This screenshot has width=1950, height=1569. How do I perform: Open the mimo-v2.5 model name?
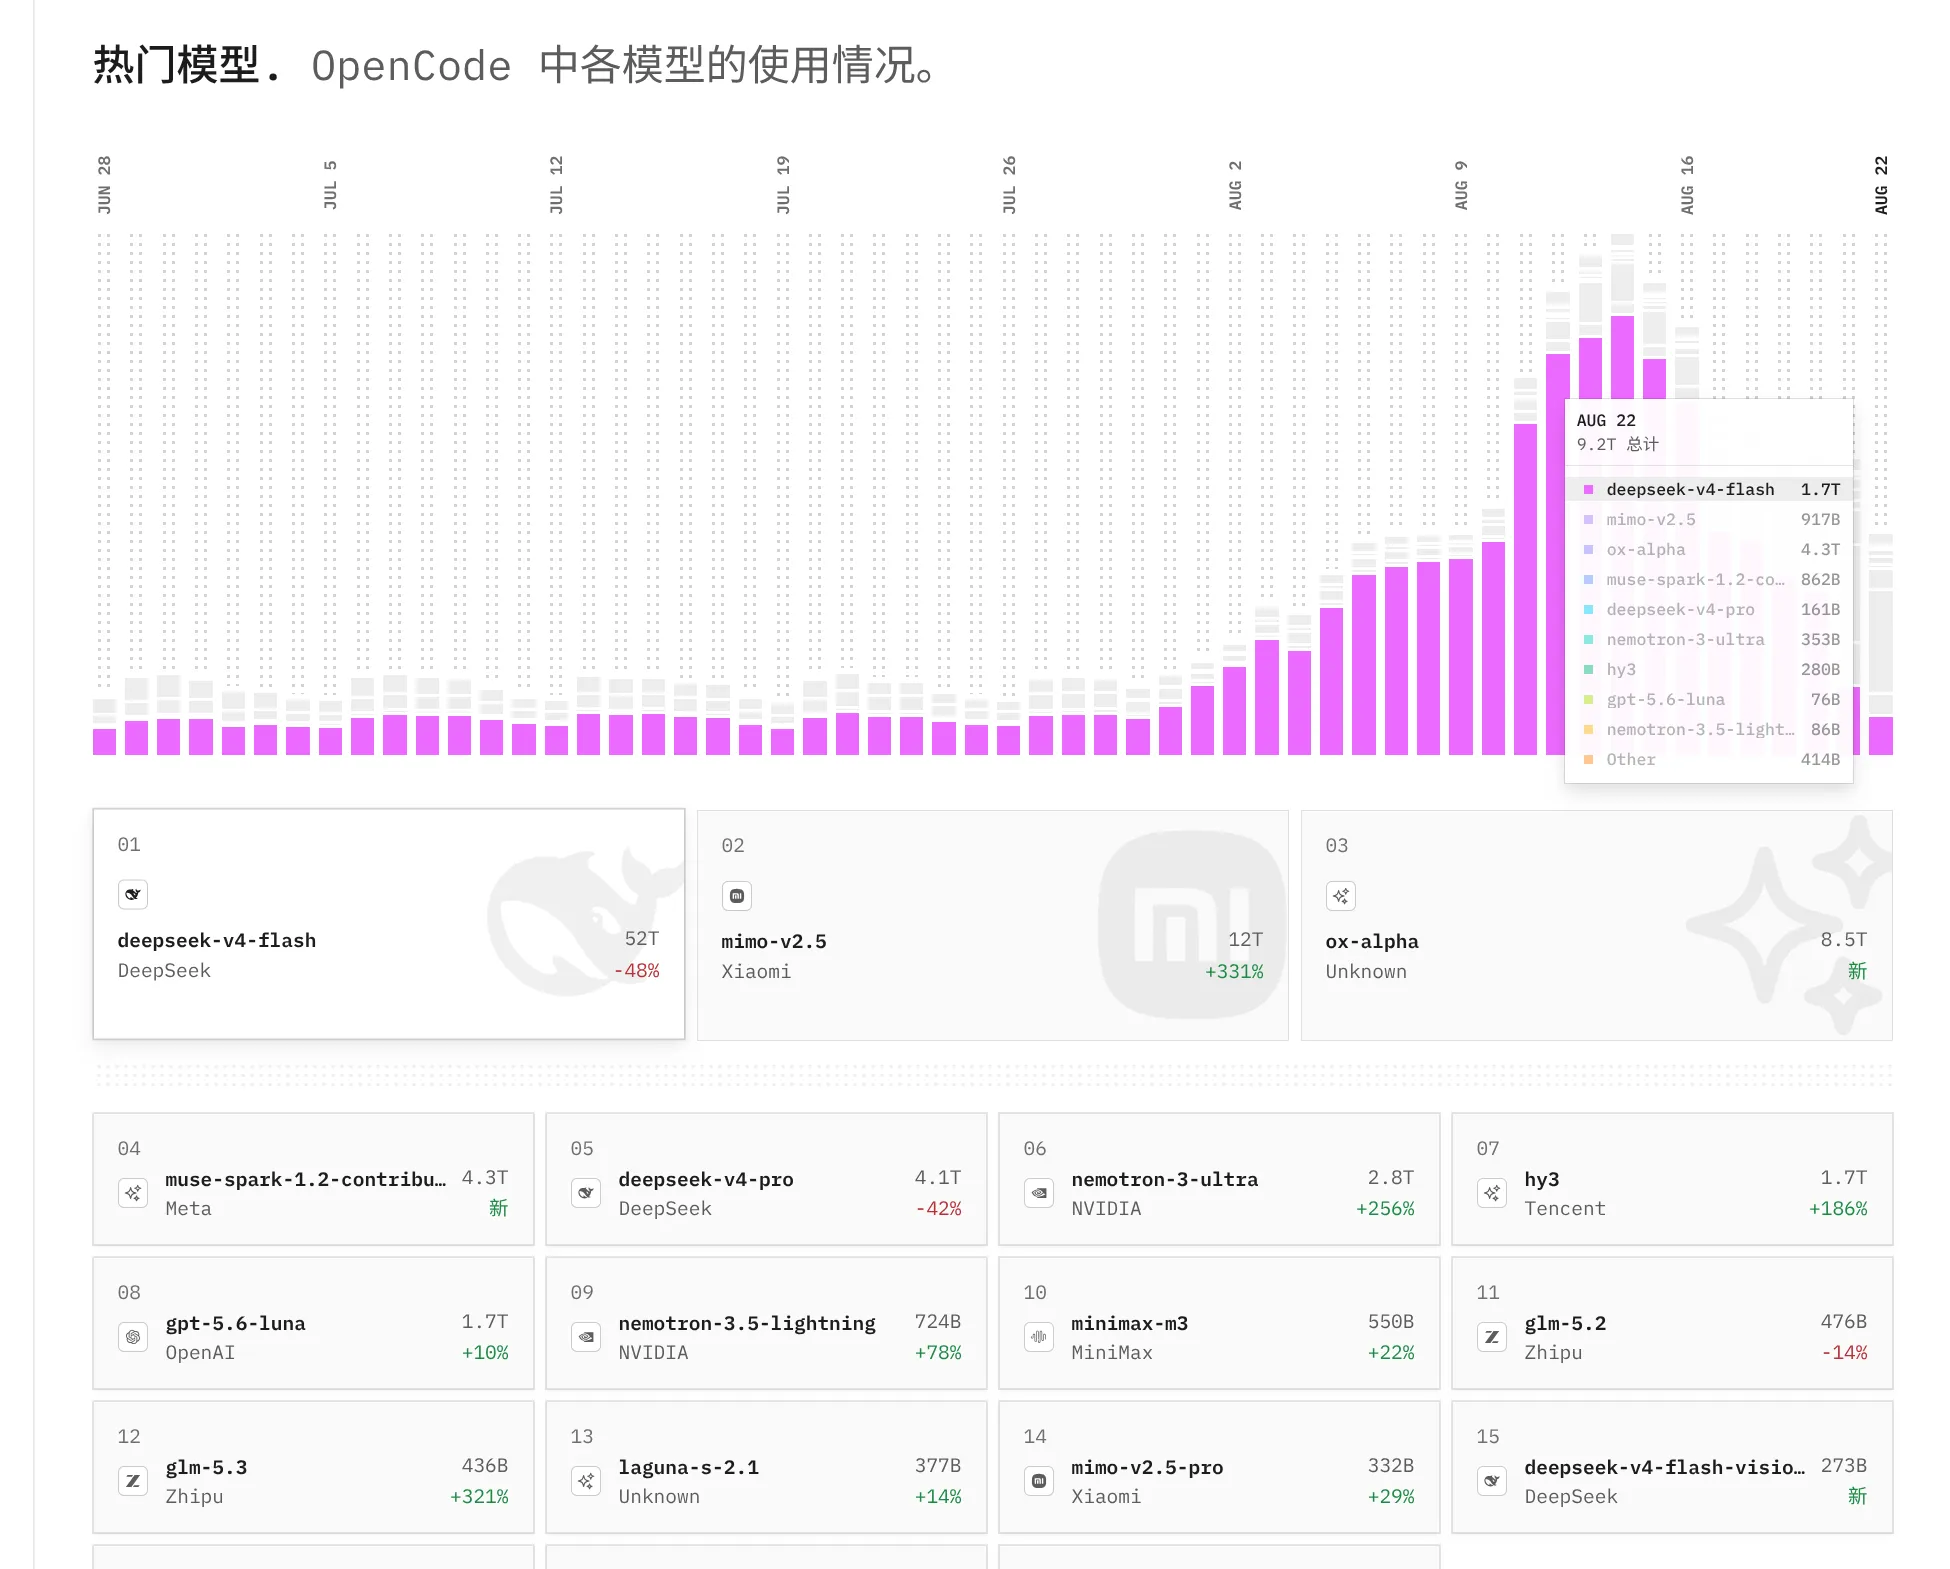(774, 941)
